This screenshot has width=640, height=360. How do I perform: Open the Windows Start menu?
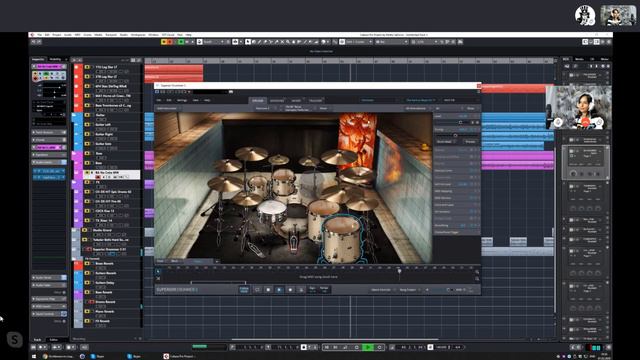[x=34, y=356]
